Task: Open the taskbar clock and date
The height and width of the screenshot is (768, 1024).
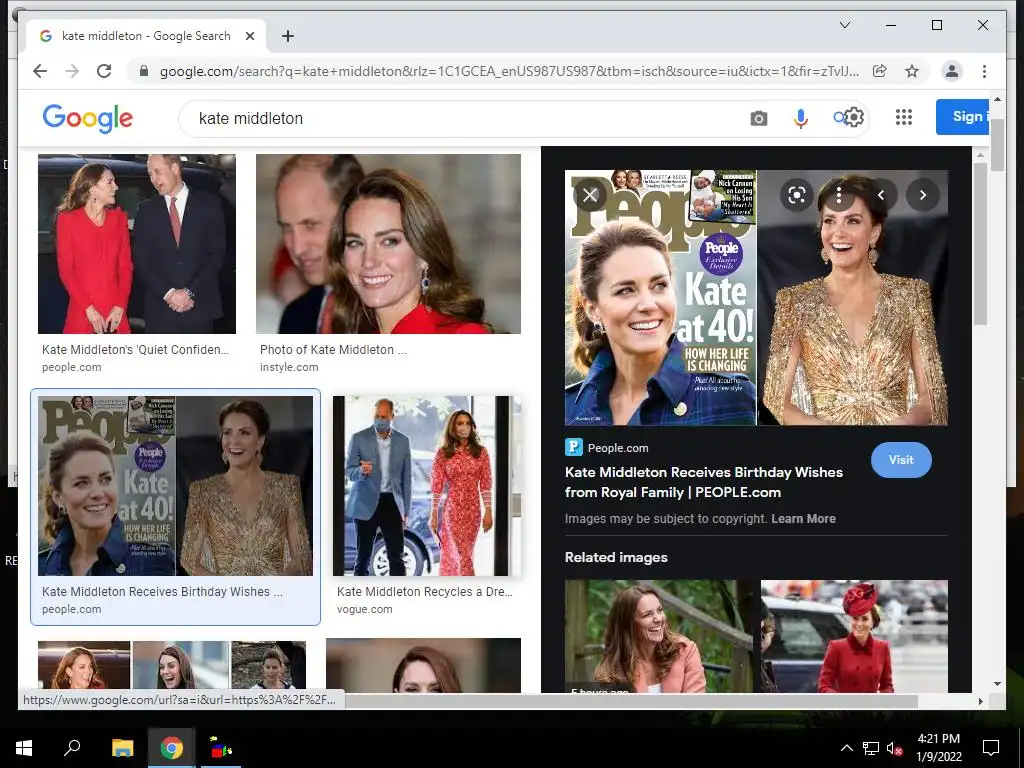Action: click(938, 748)
